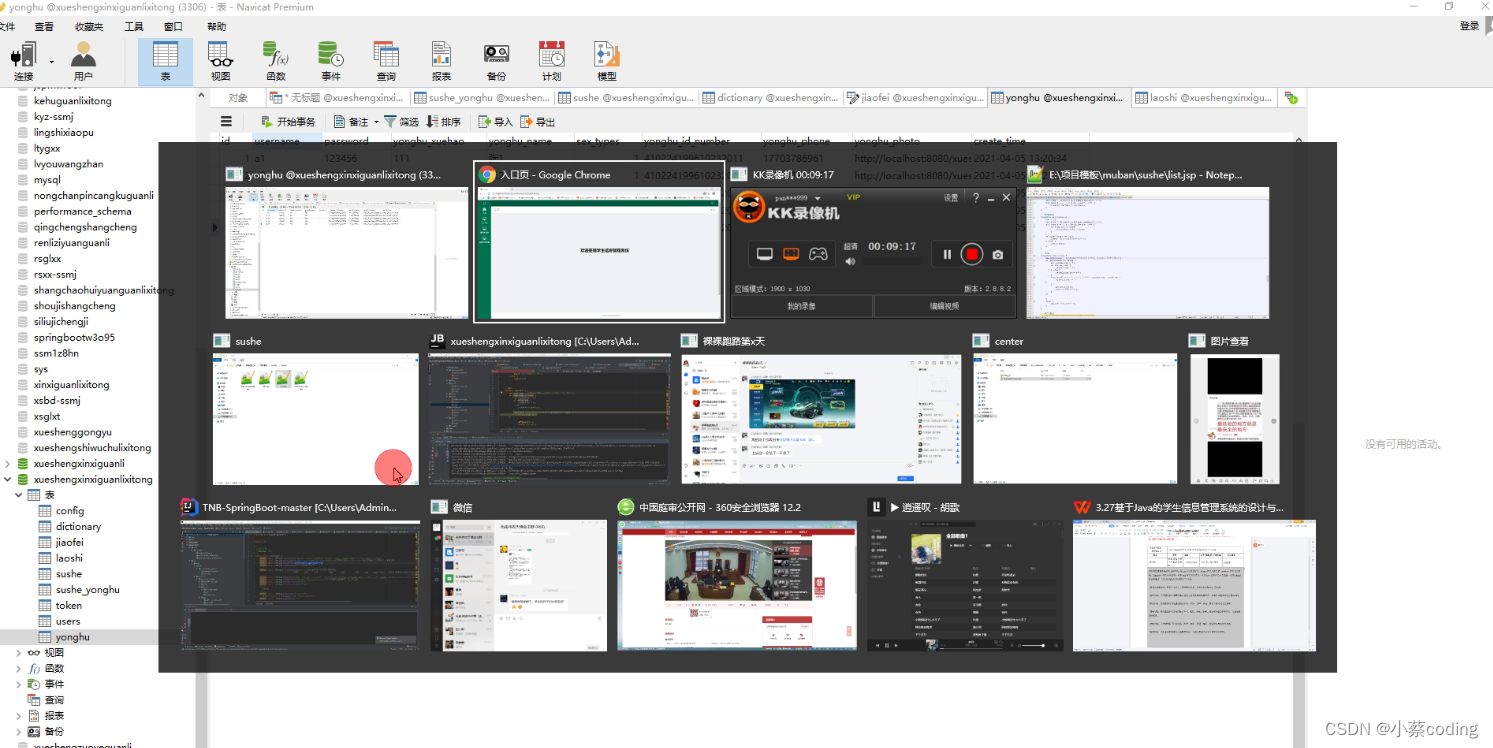Select the config table in the tree
The image size is (1493, 748).
[x=69, y=511]
